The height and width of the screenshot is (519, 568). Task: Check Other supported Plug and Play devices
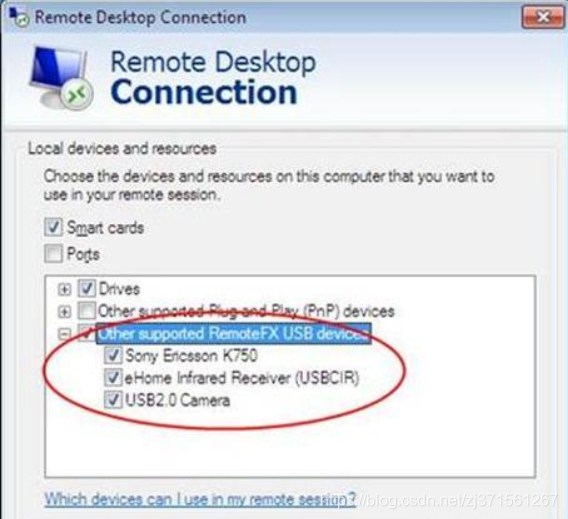[x=87, y=310]
